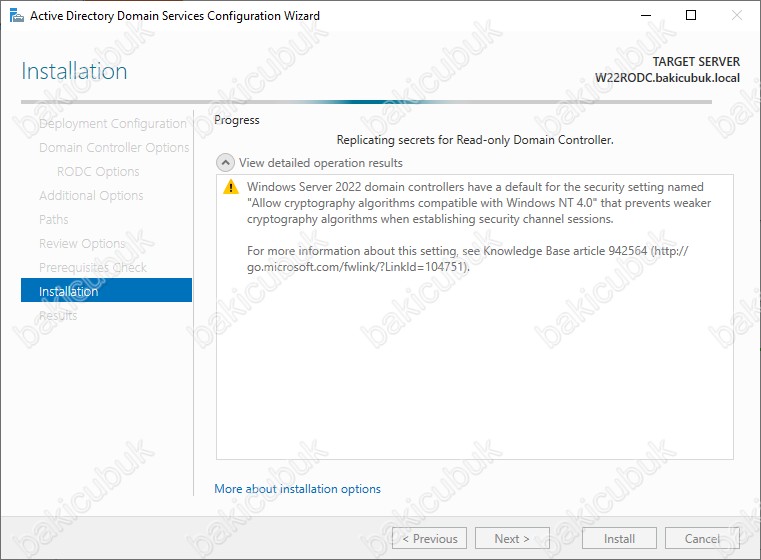Collapse the View detailed operation results chevron

(225, 163)
